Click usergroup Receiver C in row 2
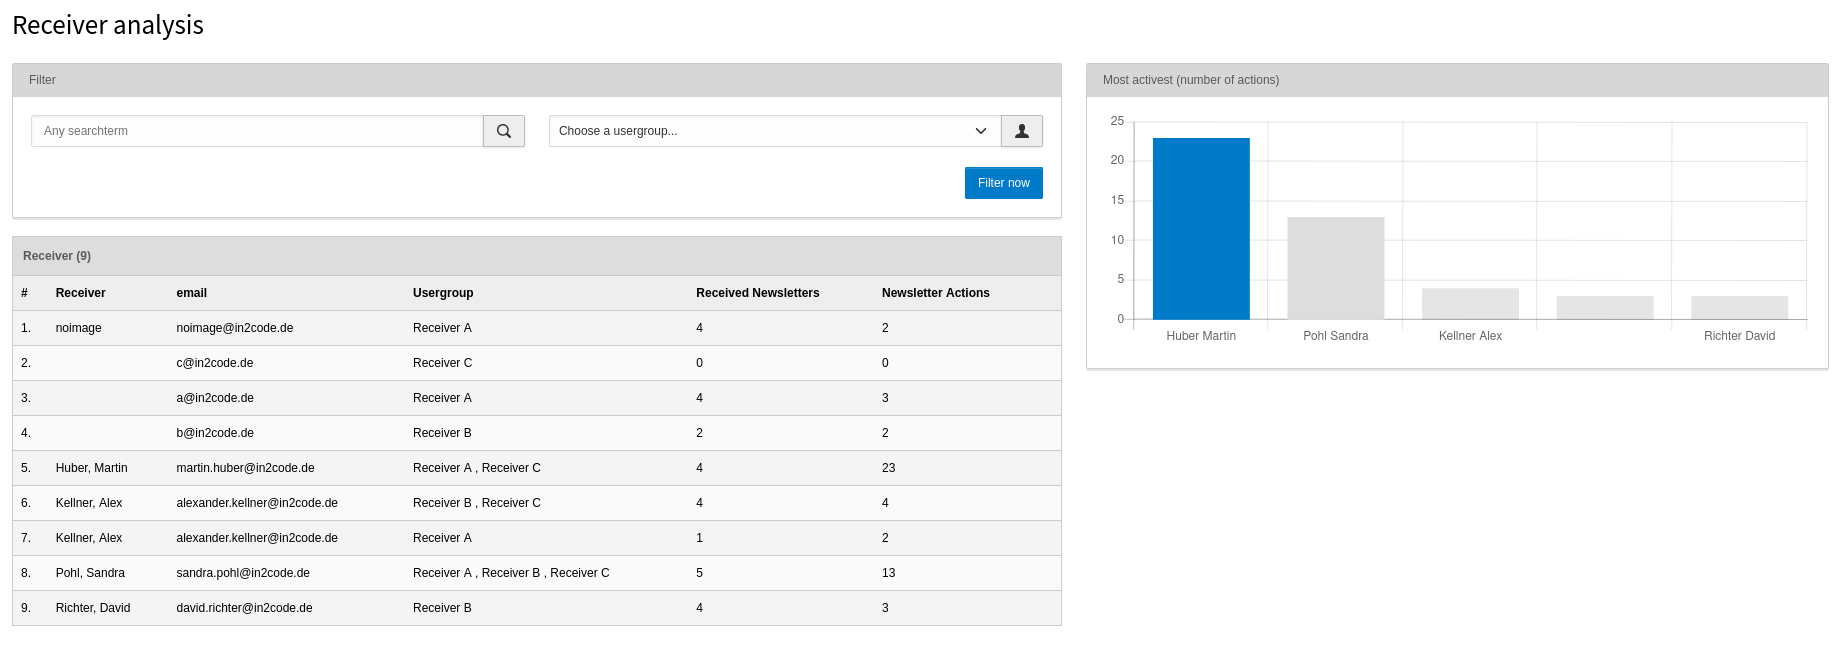This screenshot has height=645, width=1838. [443, 363]
